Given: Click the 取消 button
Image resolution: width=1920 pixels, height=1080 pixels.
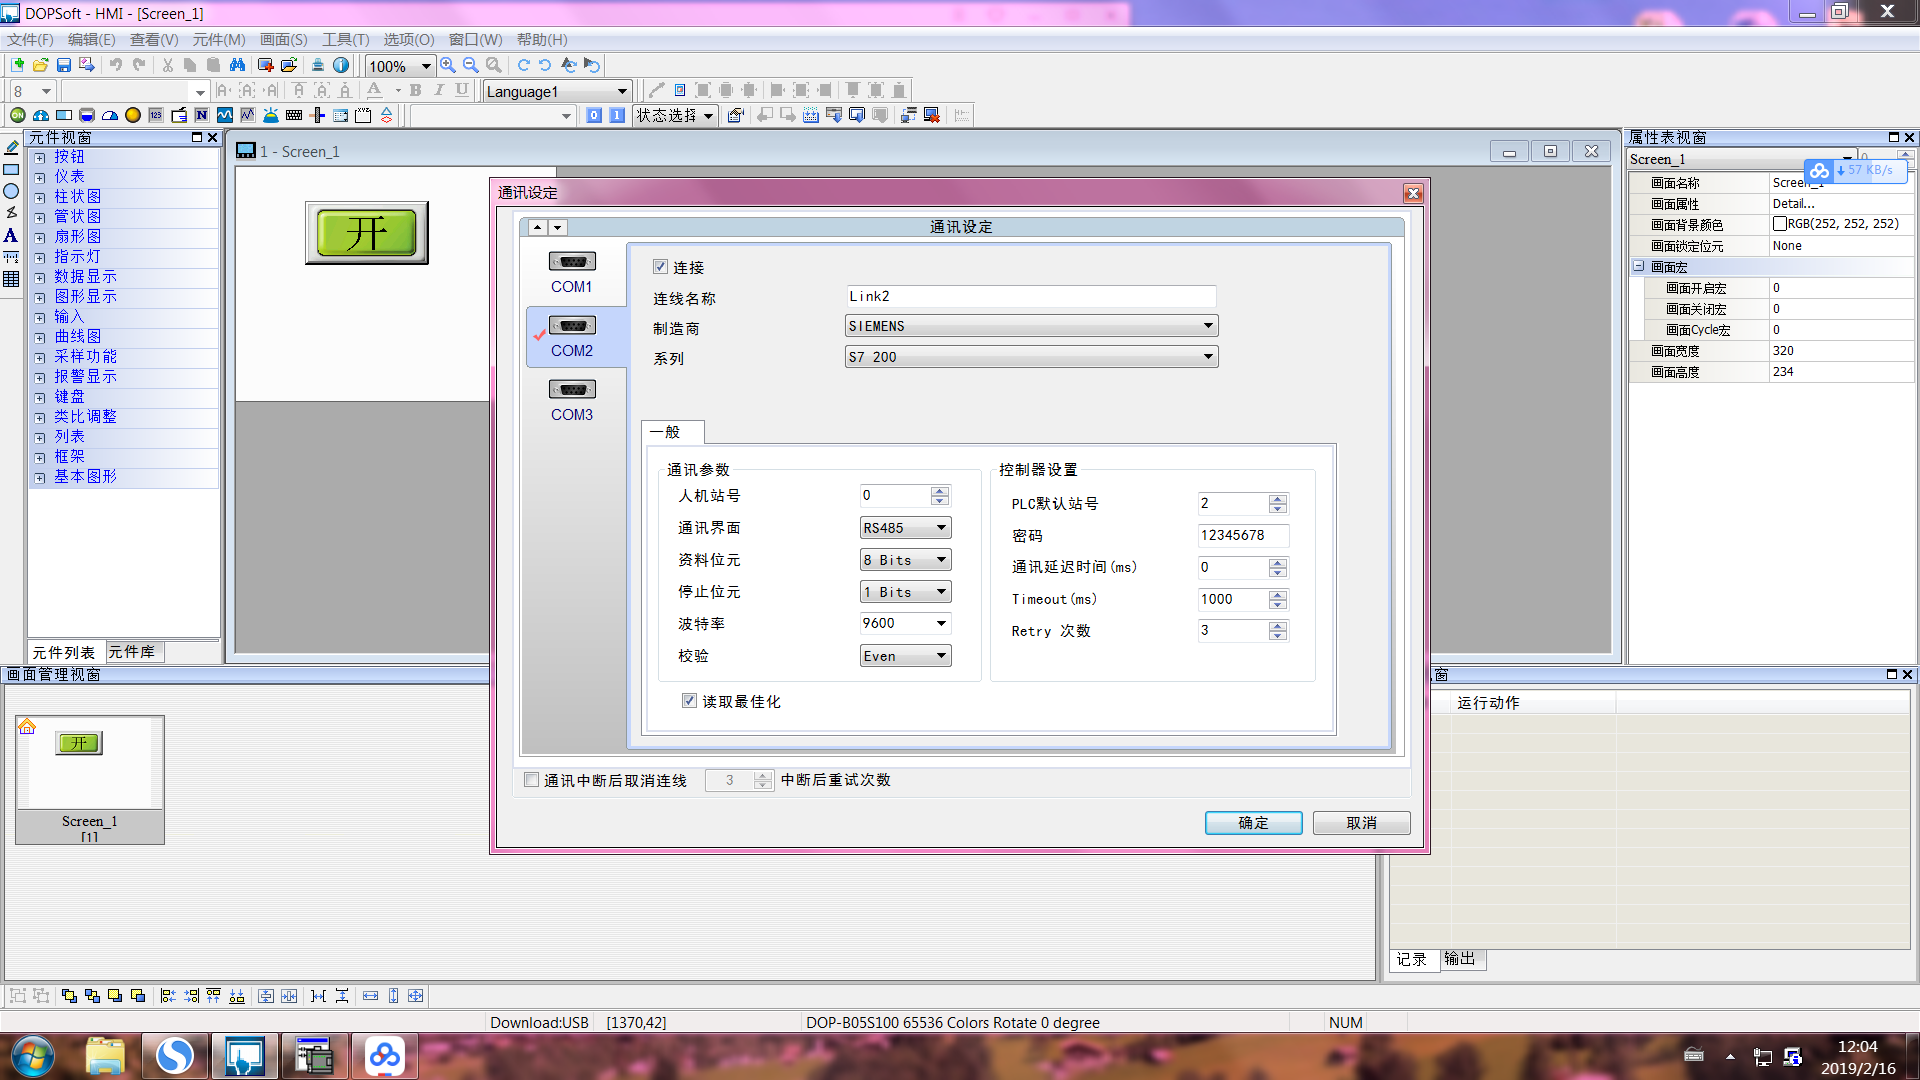Looking at the screenshot, I should [x=1361, y=823].
